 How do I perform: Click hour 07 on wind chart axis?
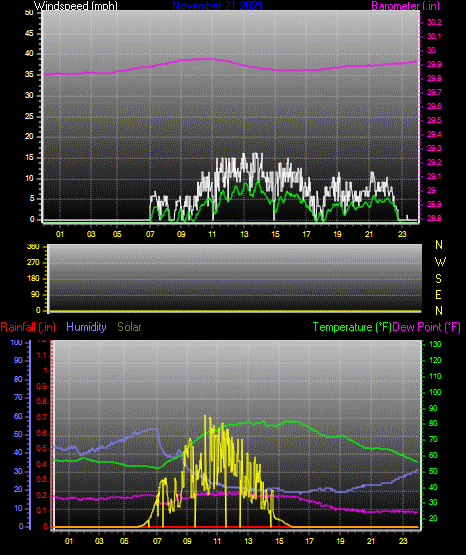pos(150,234)
